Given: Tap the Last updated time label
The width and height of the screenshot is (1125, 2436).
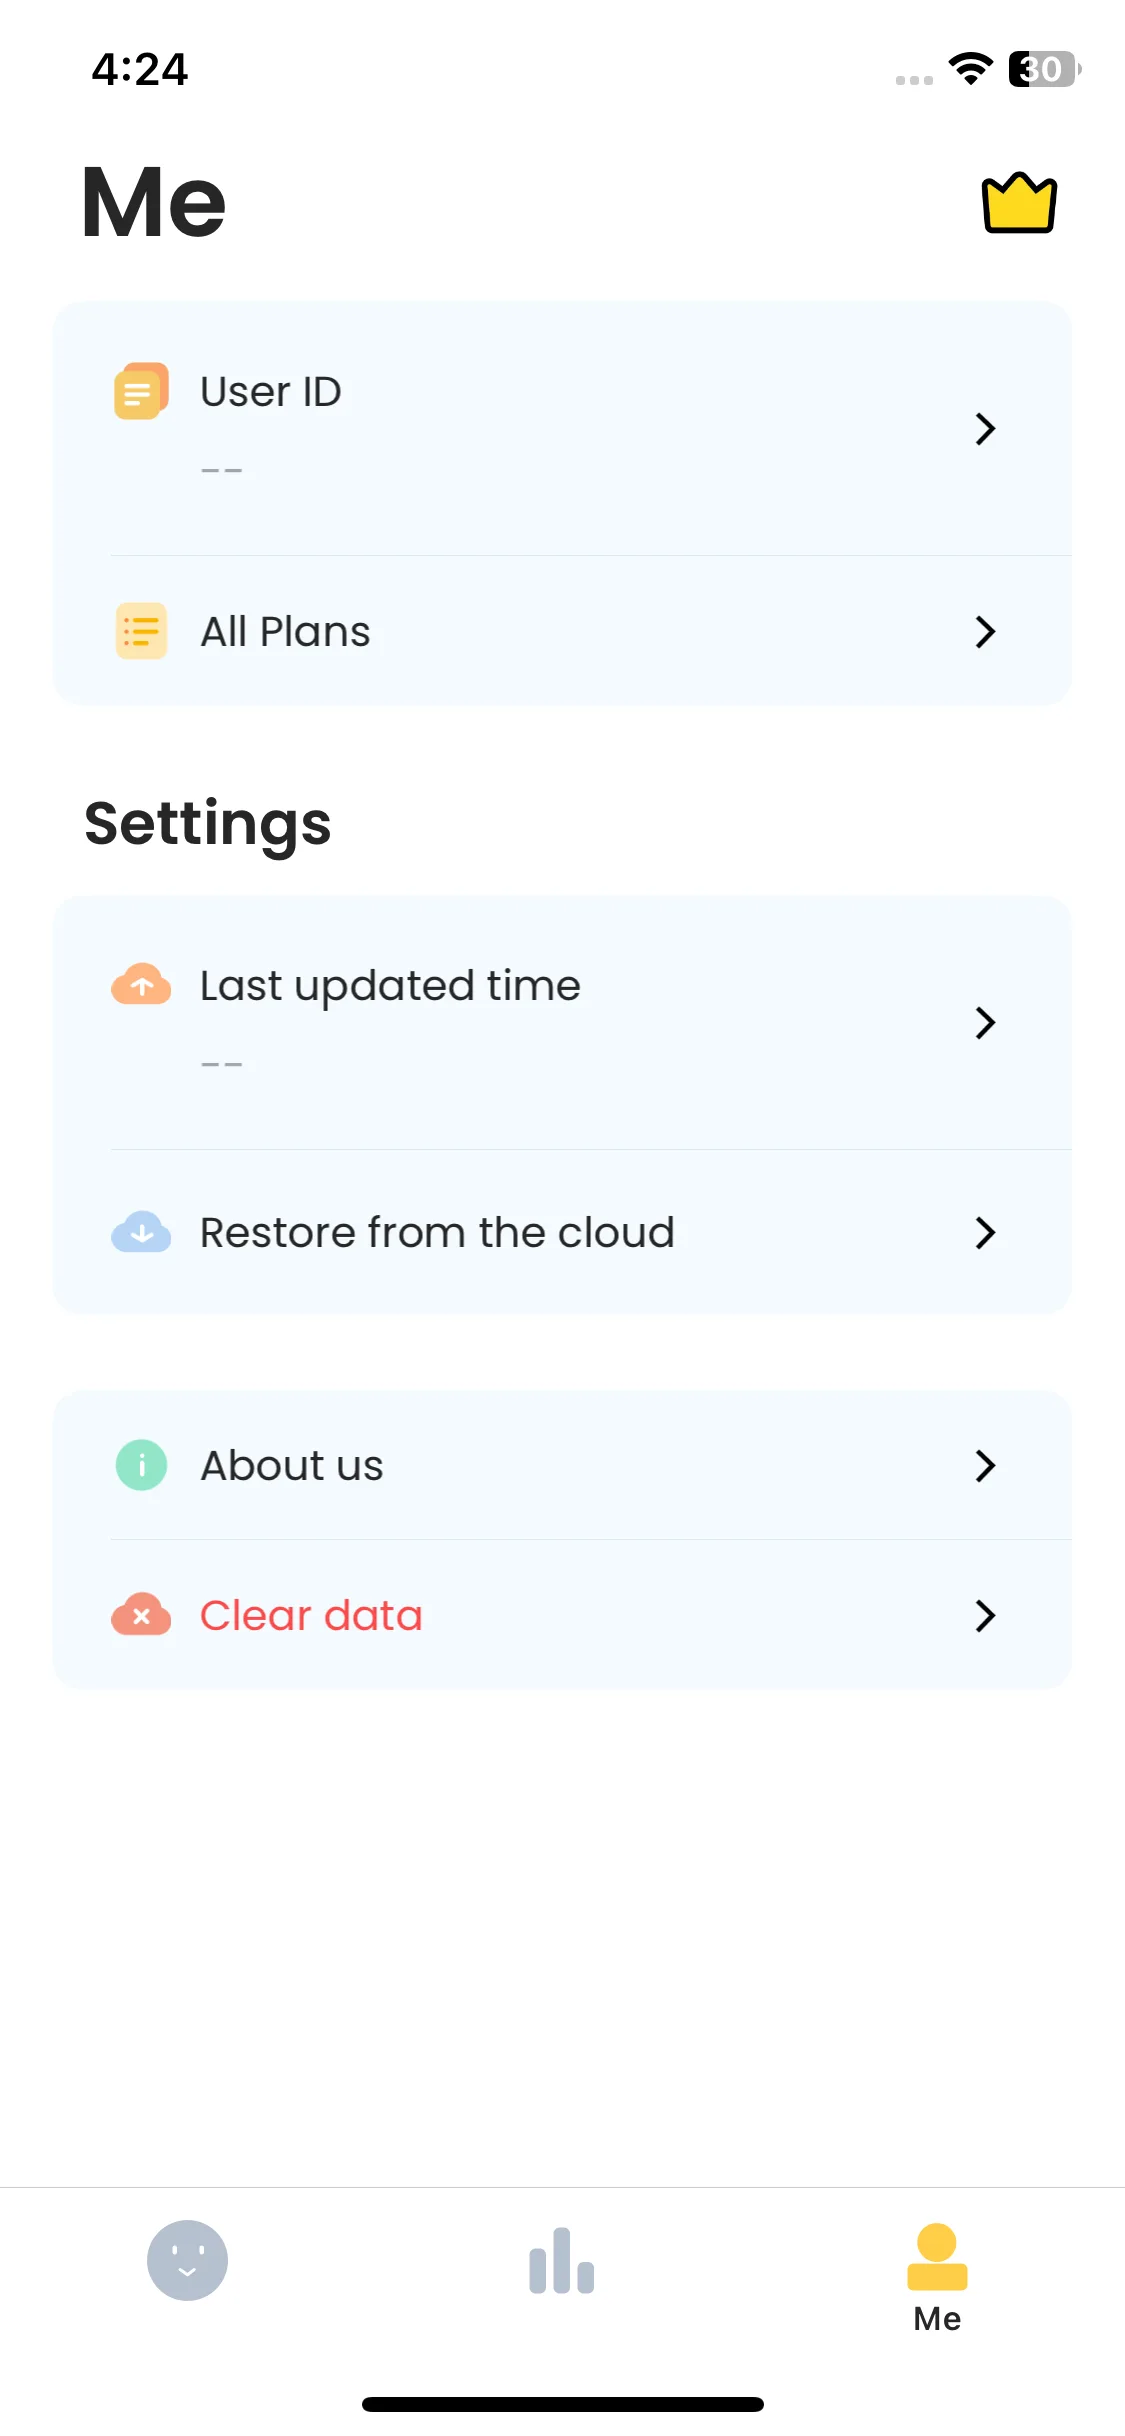Looking at the screenshot, I should point(390,986).
